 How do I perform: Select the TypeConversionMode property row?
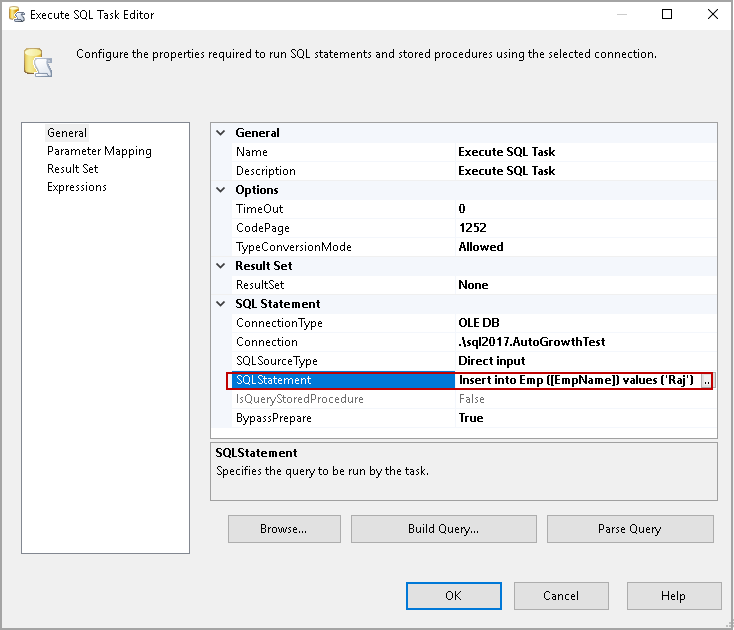point(474,247)
